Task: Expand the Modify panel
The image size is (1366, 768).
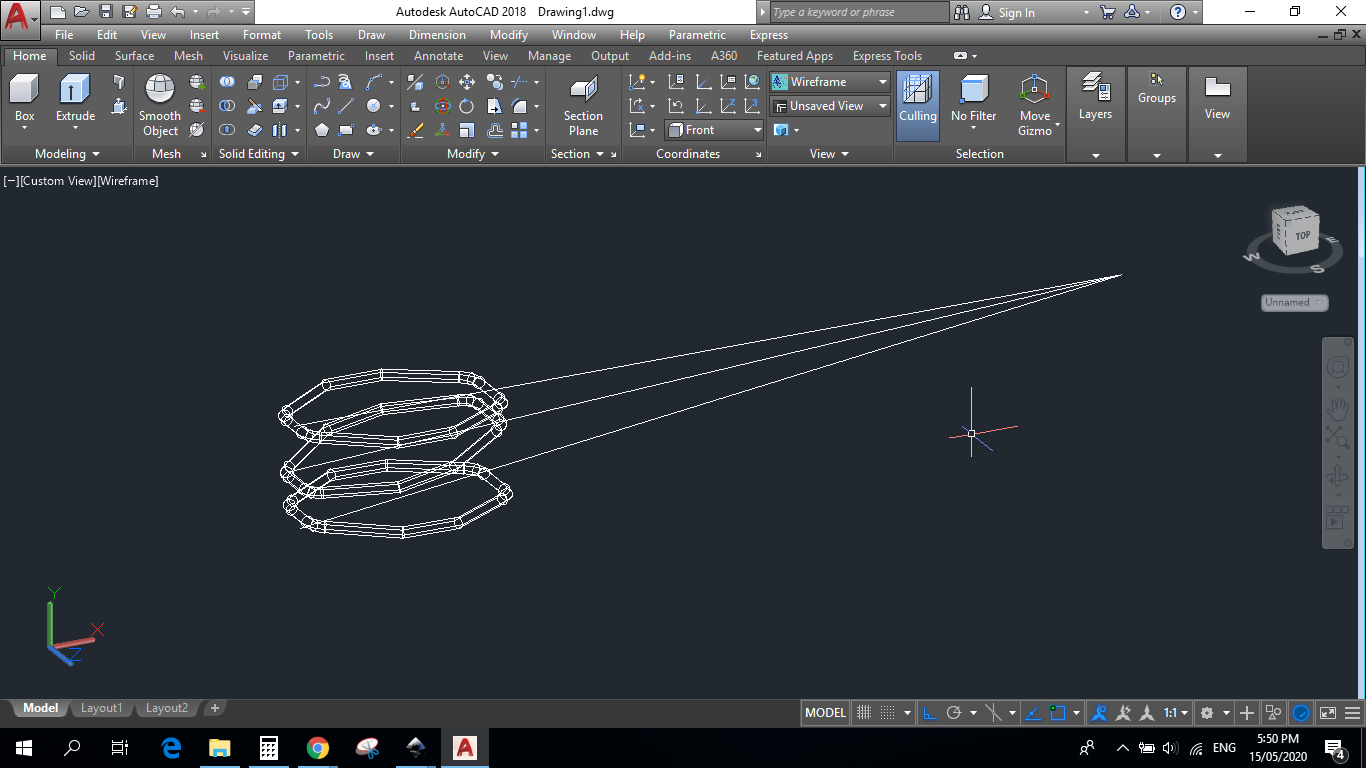Action: [x=473, y=154]
